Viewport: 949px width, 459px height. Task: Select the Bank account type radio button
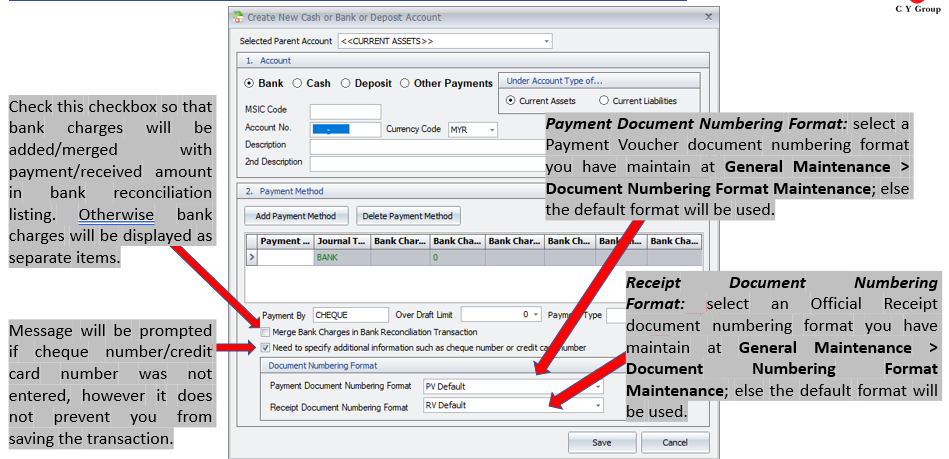(250, 84)
